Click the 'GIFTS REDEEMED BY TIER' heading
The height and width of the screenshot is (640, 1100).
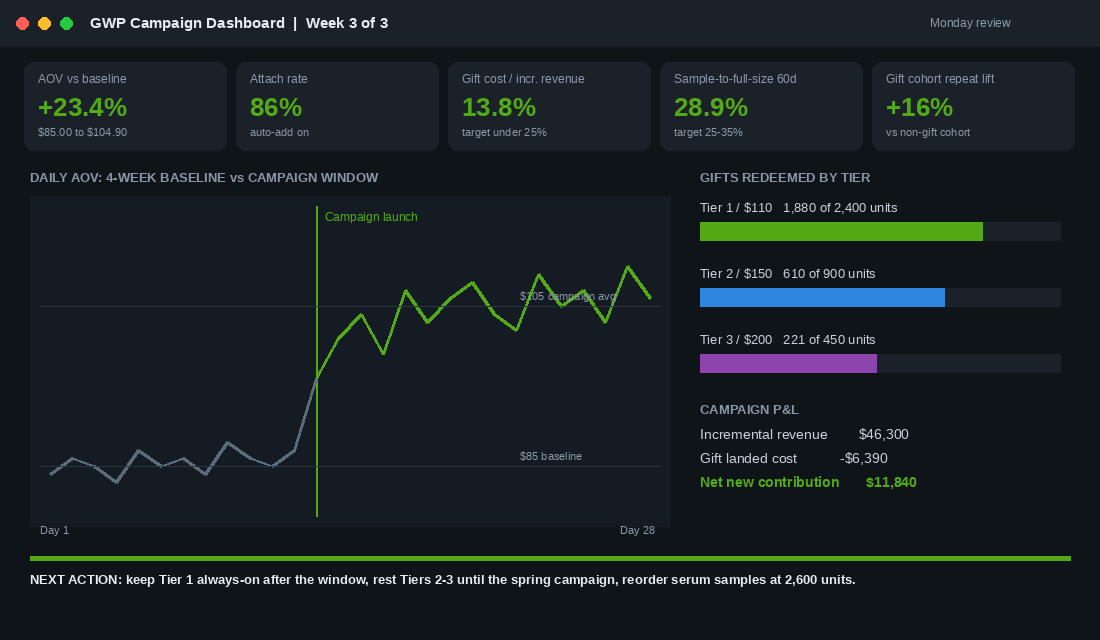pyautogui.click(x=785, y=178)
